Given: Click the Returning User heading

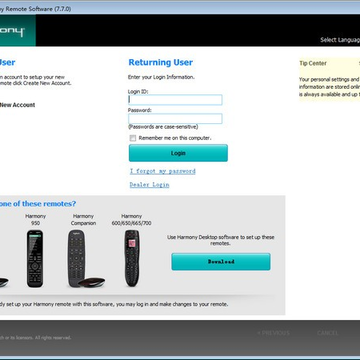Looking at the screenshot, I should click(x=161, y=62).
